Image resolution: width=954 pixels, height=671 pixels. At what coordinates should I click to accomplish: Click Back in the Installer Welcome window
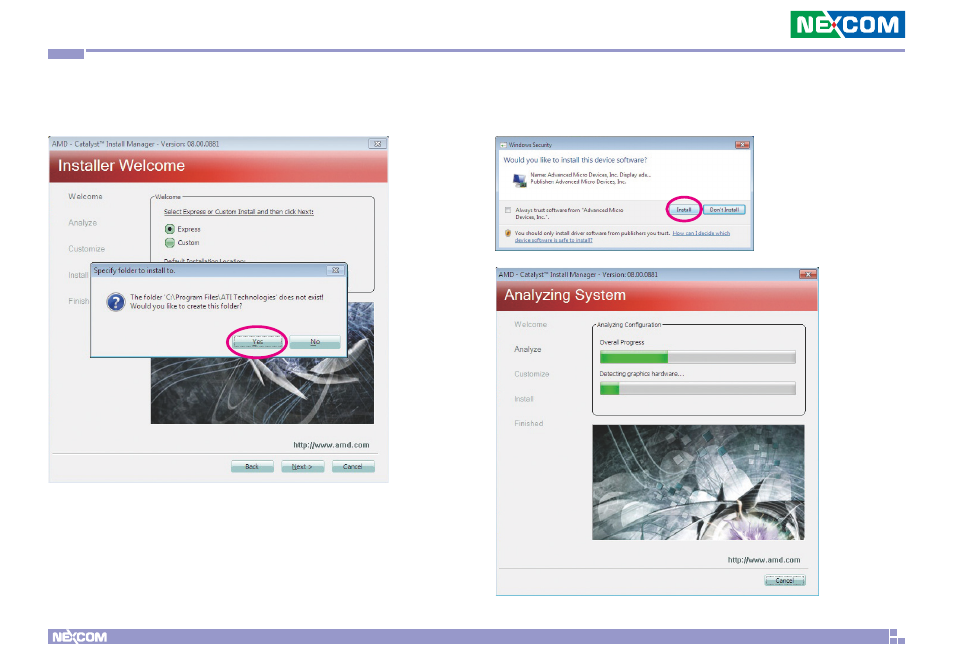pos(252,467)
